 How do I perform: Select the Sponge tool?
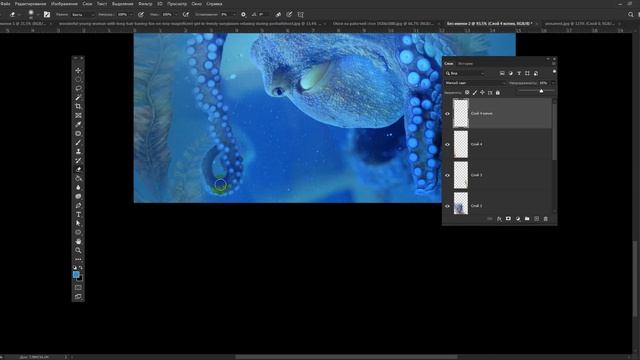pos(78,196)
